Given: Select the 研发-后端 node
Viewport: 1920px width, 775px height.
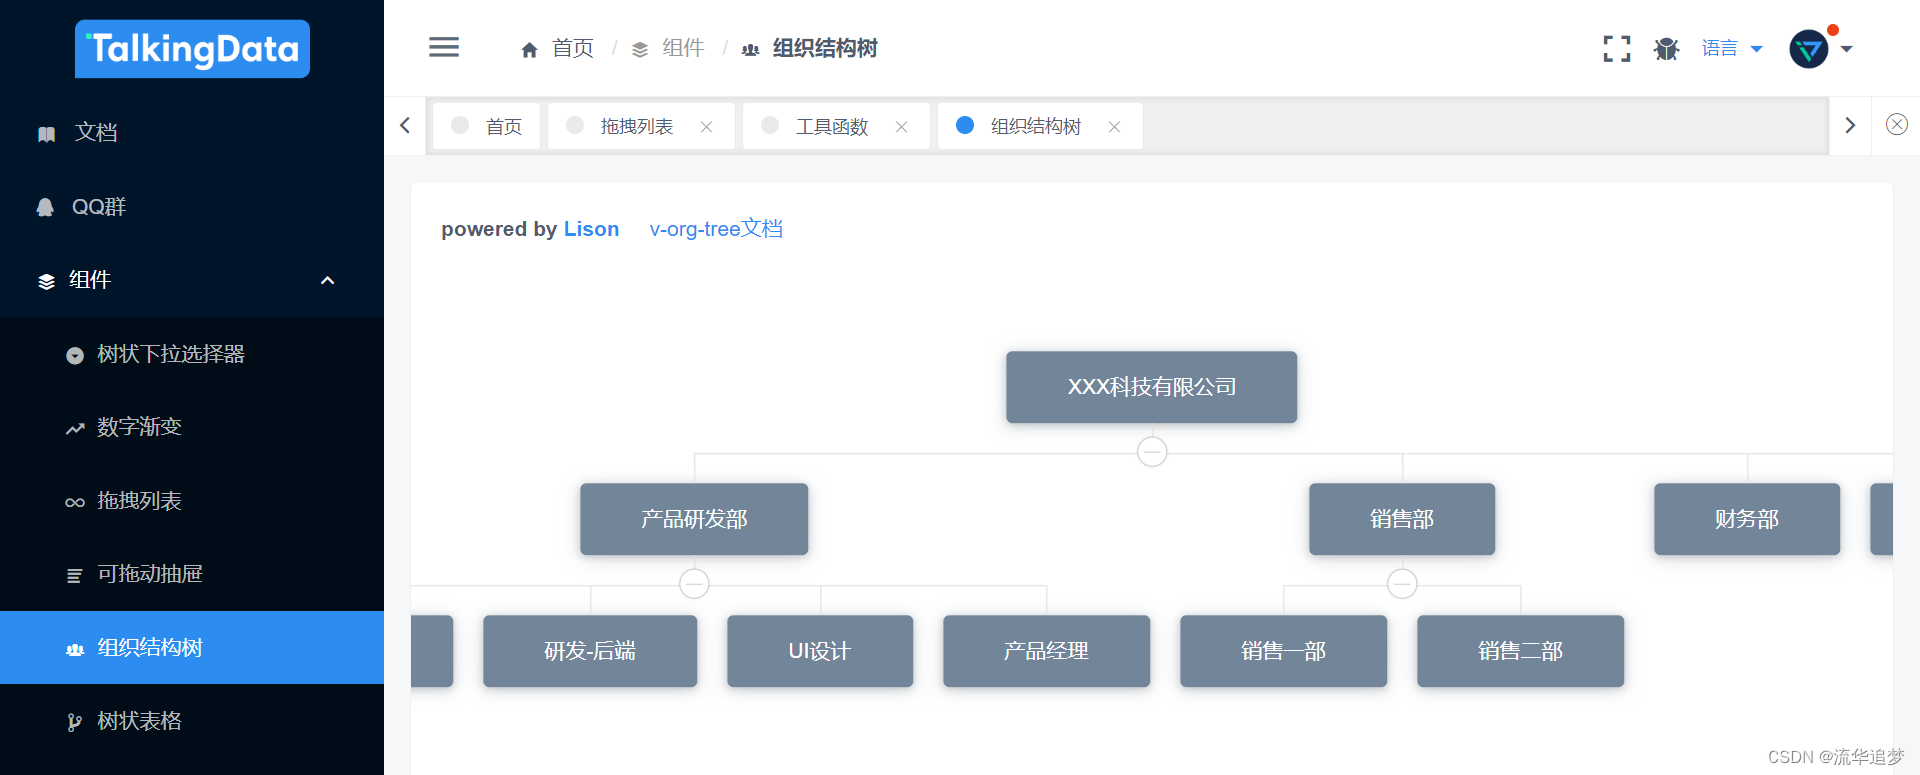Looking at the screenshot, I should (x=590, y=651).
